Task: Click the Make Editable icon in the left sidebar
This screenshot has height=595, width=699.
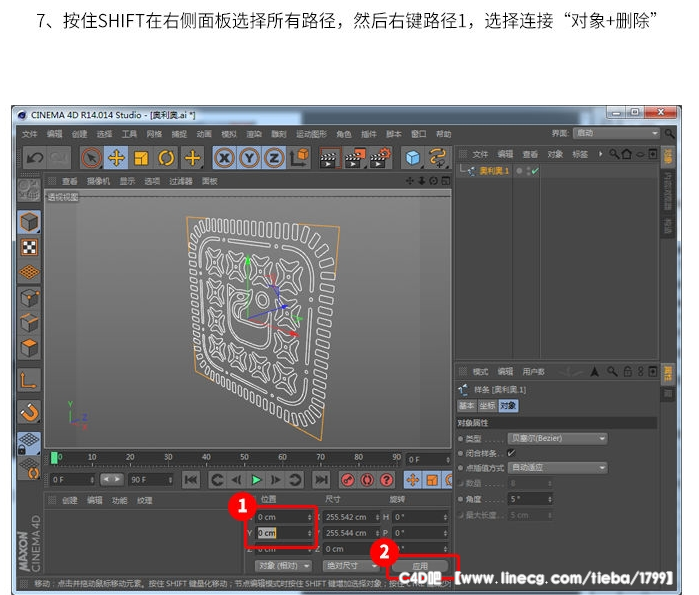Action: click(29, 189)
